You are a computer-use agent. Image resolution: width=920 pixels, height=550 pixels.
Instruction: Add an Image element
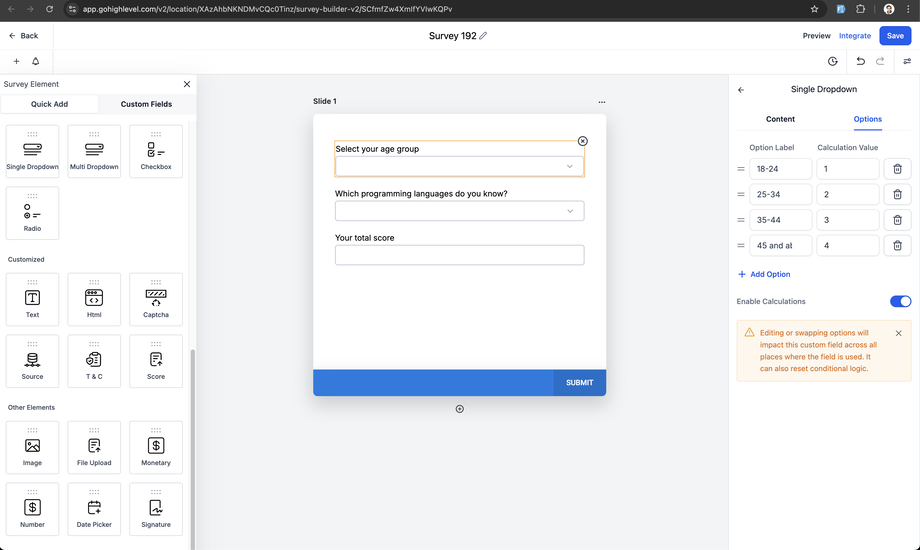[32, 447]
